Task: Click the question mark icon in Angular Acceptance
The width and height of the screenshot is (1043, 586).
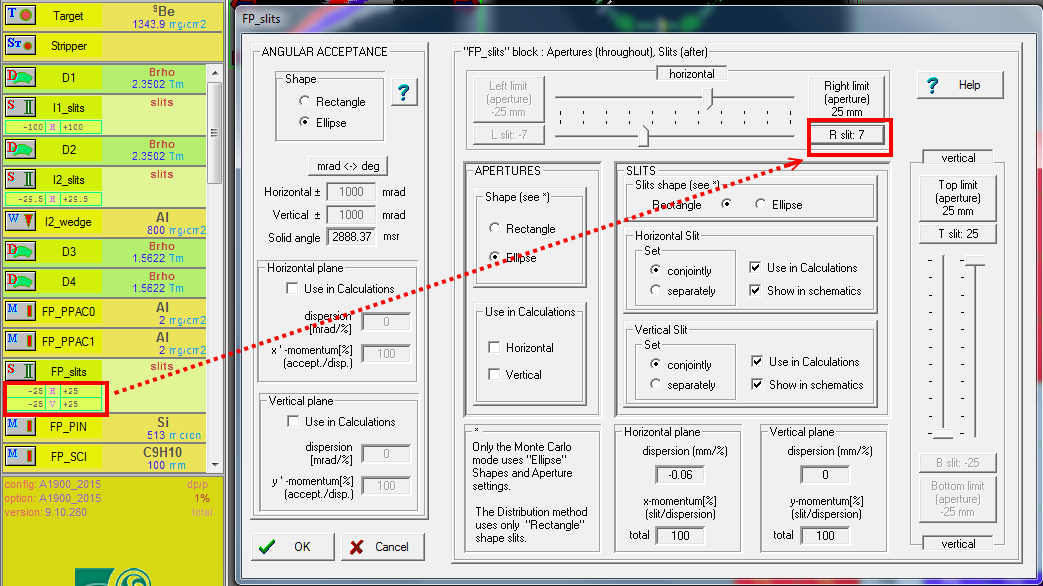Action: tap(404, 92)
